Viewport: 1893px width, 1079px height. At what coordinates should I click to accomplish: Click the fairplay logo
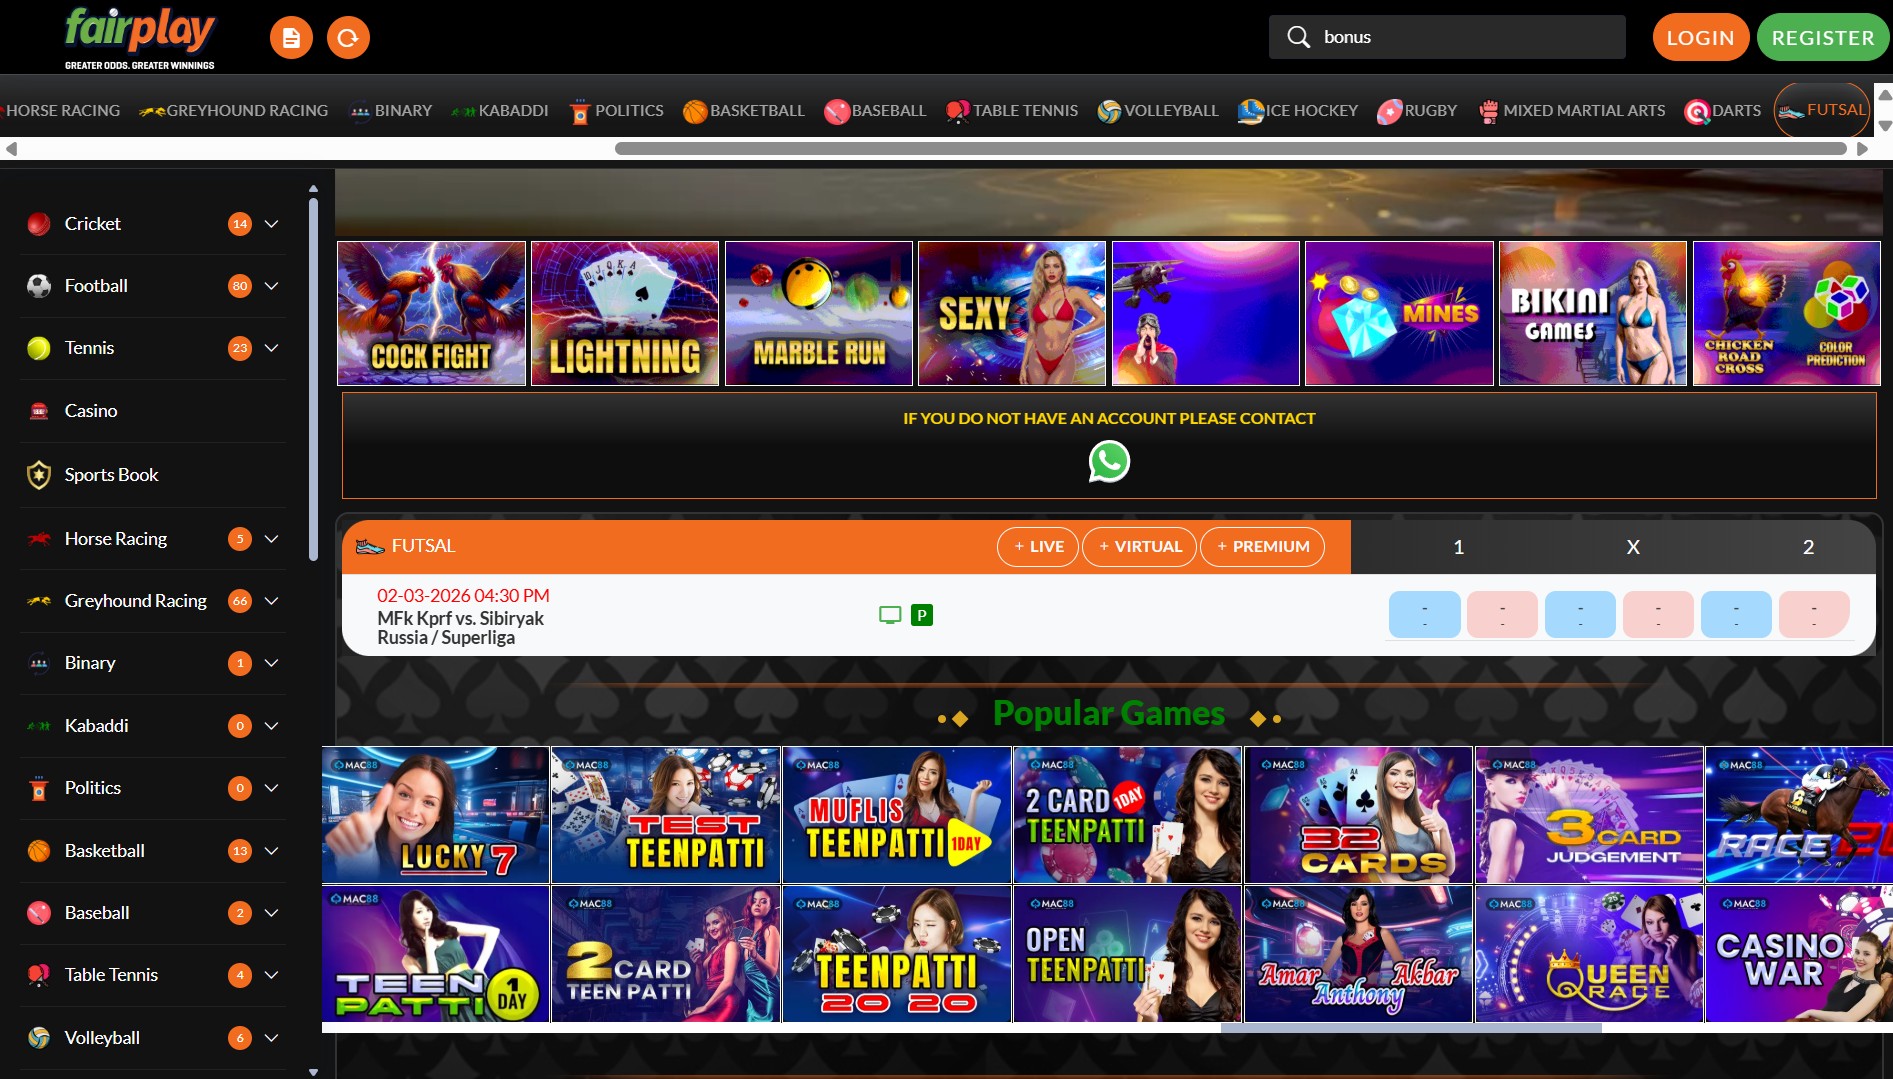pos(139,31)
